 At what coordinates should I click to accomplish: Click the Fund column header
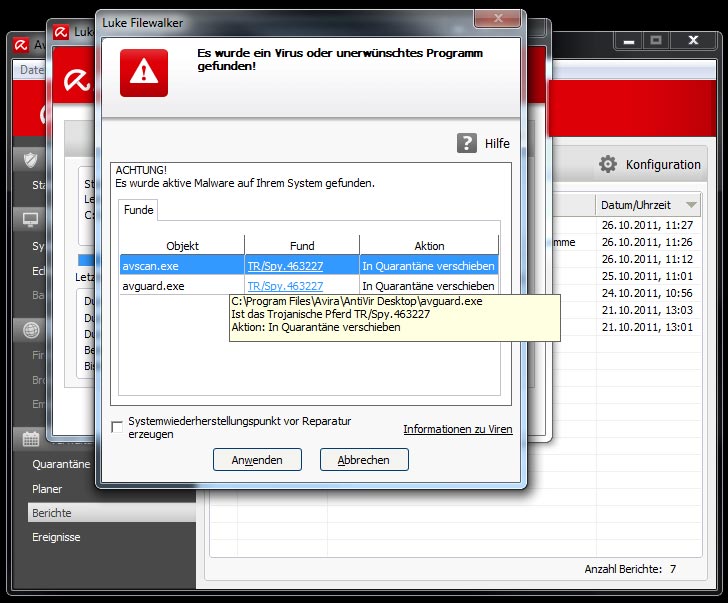[x=302, y=246]
